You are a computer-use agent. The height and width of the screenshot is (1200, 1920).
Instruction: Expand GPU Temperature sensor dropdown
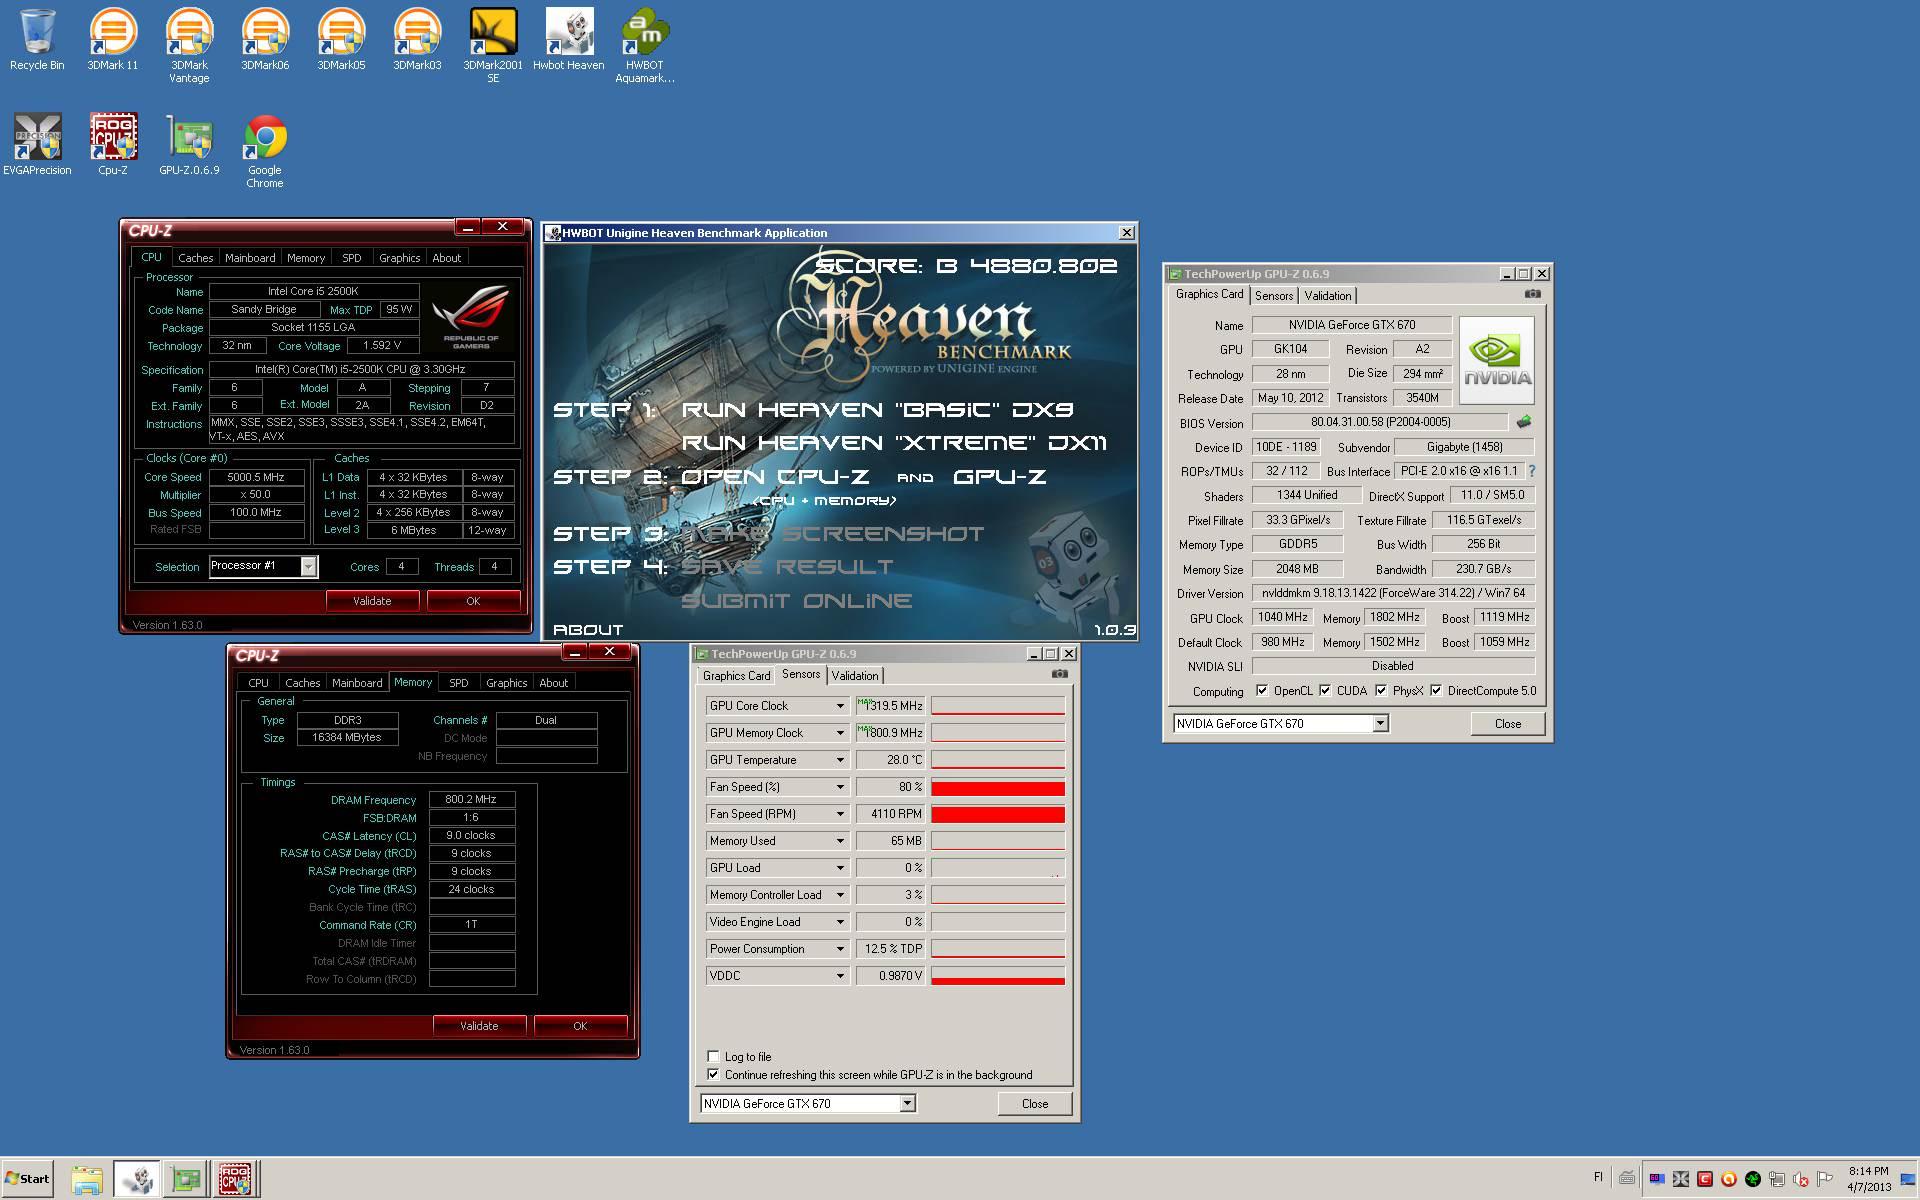(x=840, y=760)
